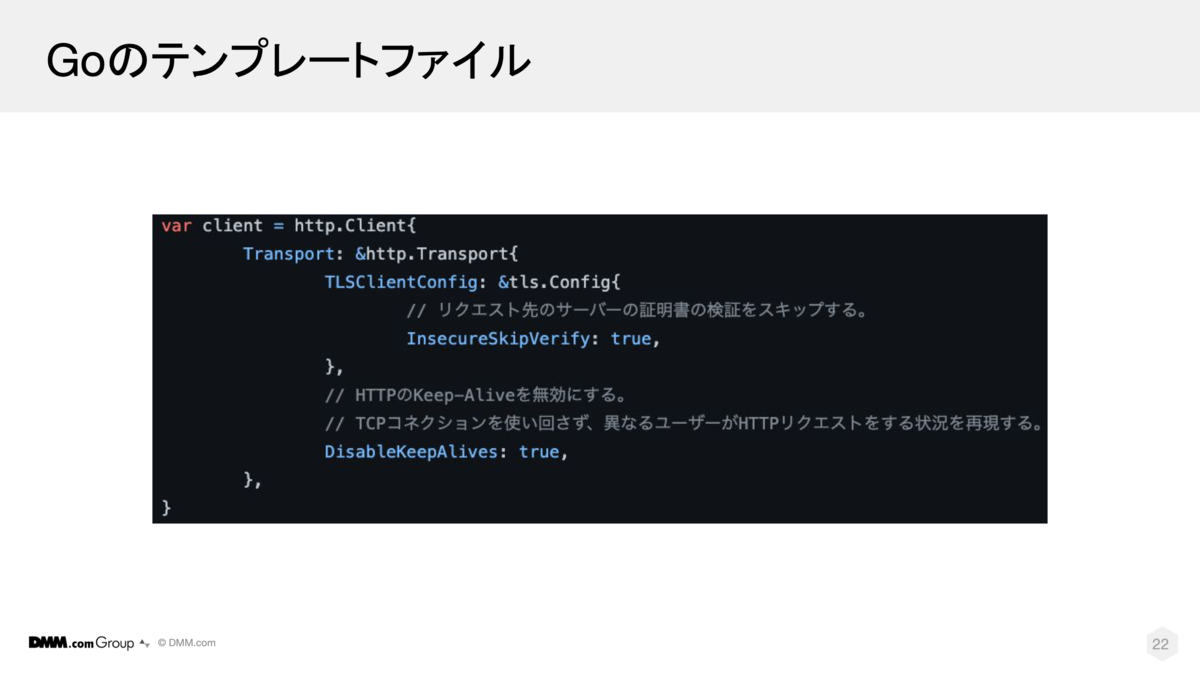The image size is (1200, 675).
Task: Click the 'var' keyword in code
Action: [177, 226]
